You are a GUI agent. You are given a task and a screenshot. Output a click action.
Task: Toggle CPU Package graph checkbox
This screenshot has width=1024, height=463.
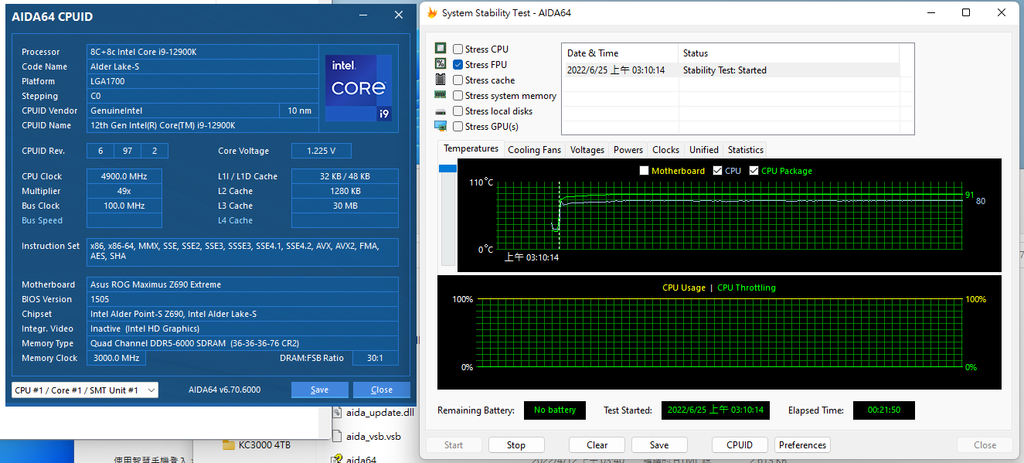click(754, 170)
